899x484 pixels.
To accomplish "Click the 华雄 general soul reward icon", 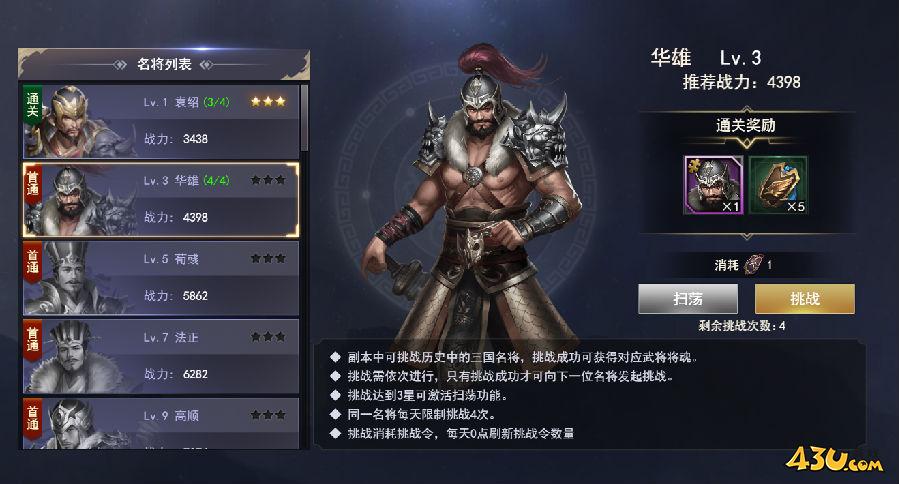I will click(x=713, y=185).
